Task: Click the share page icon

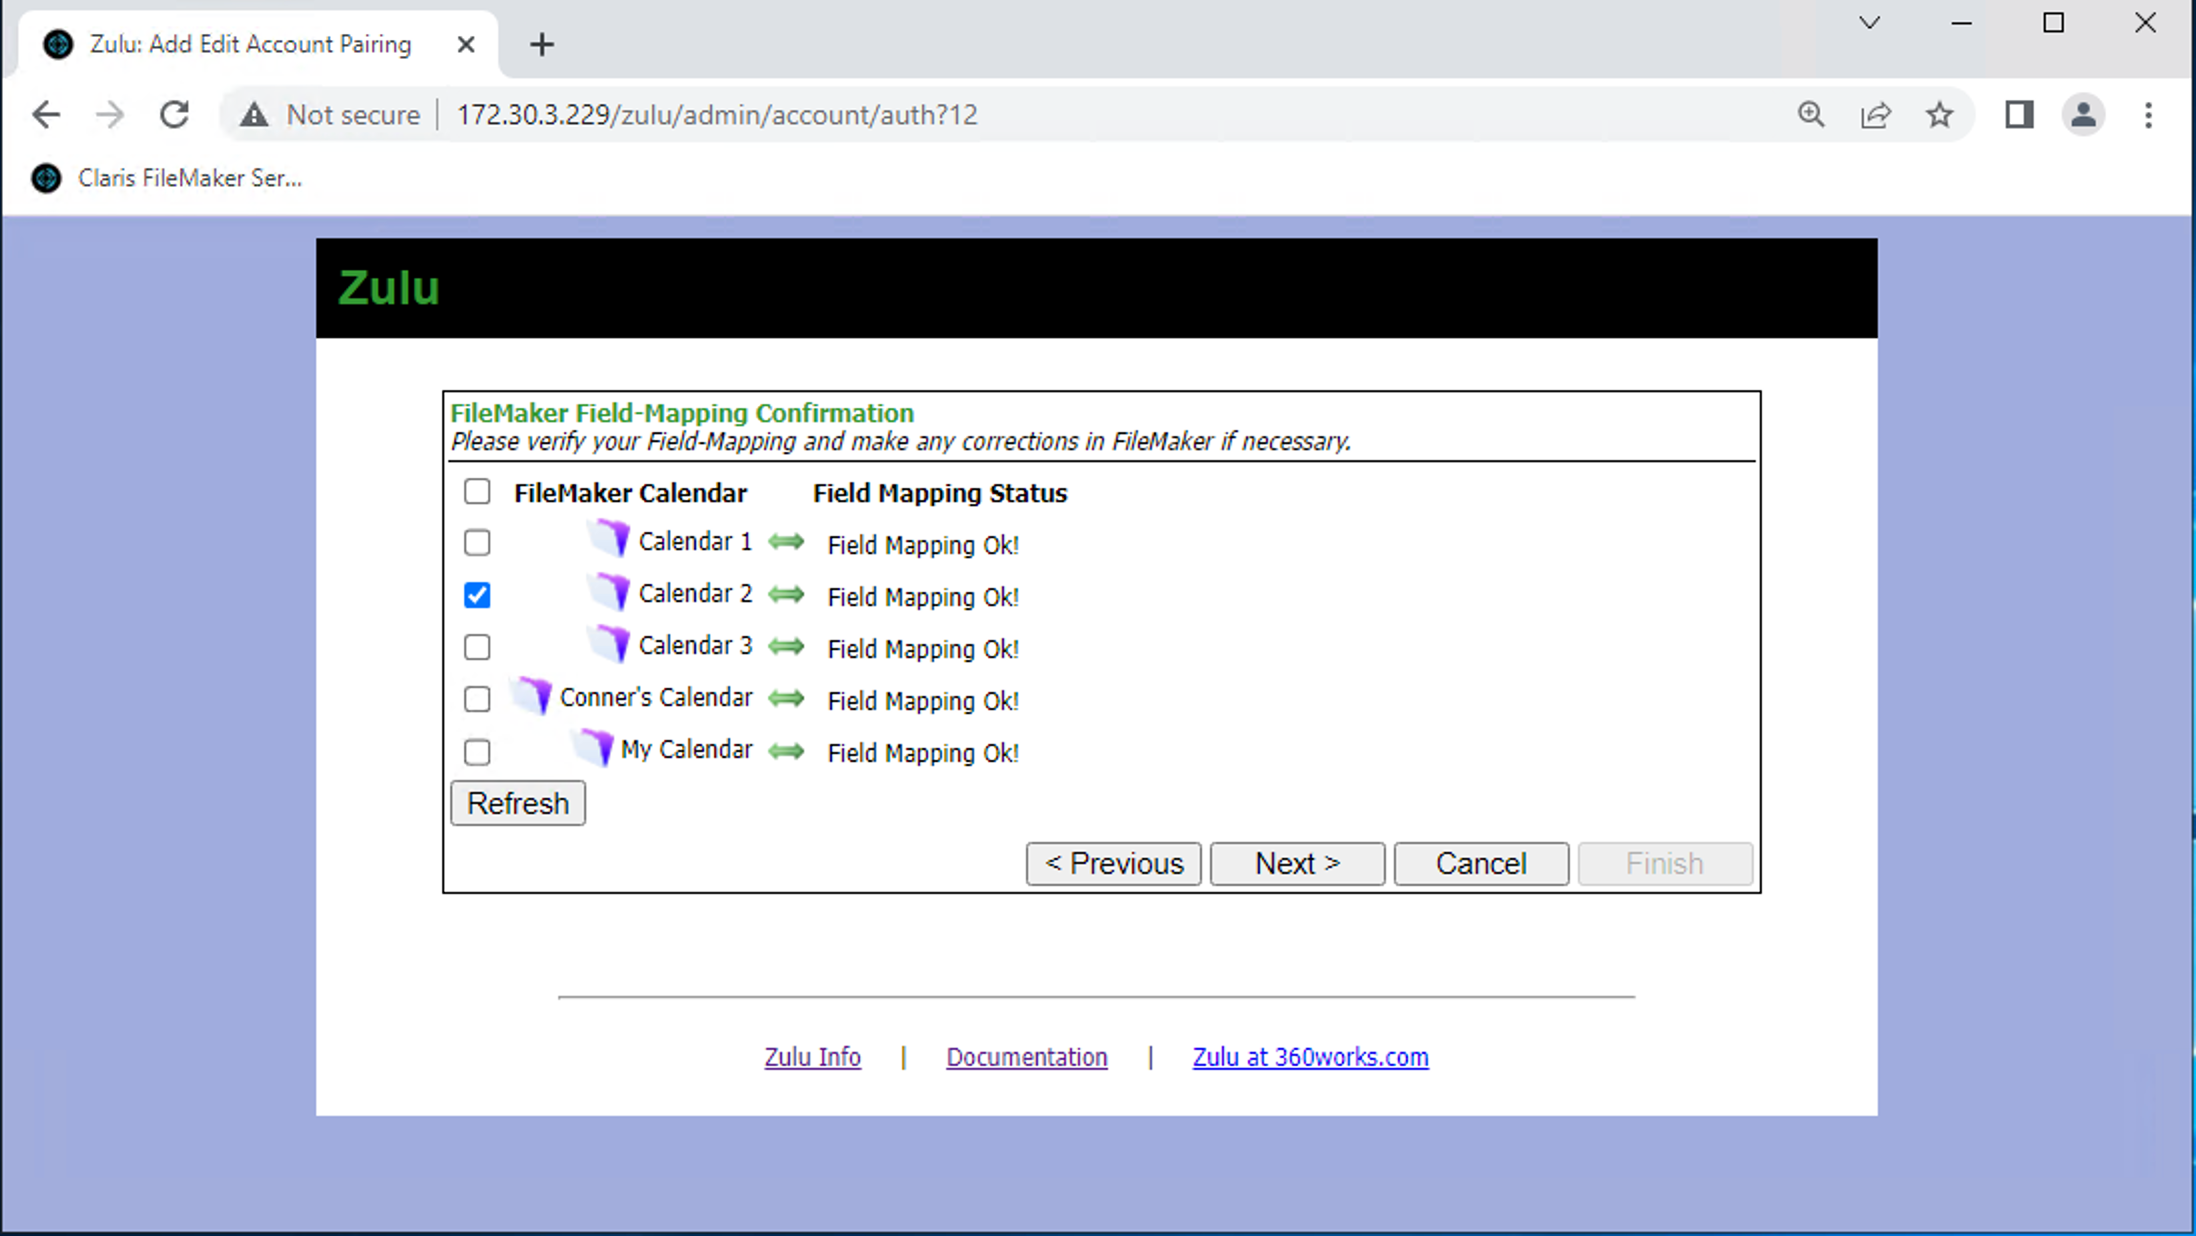Action: pos(1875,115)
